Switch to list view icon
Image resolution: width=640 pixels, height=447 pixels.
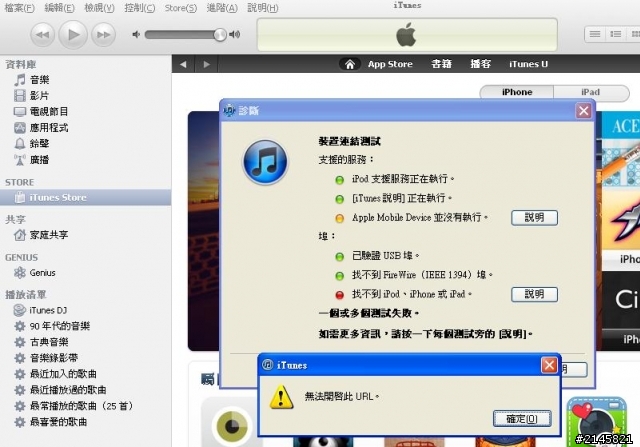[x=595, y=34]
